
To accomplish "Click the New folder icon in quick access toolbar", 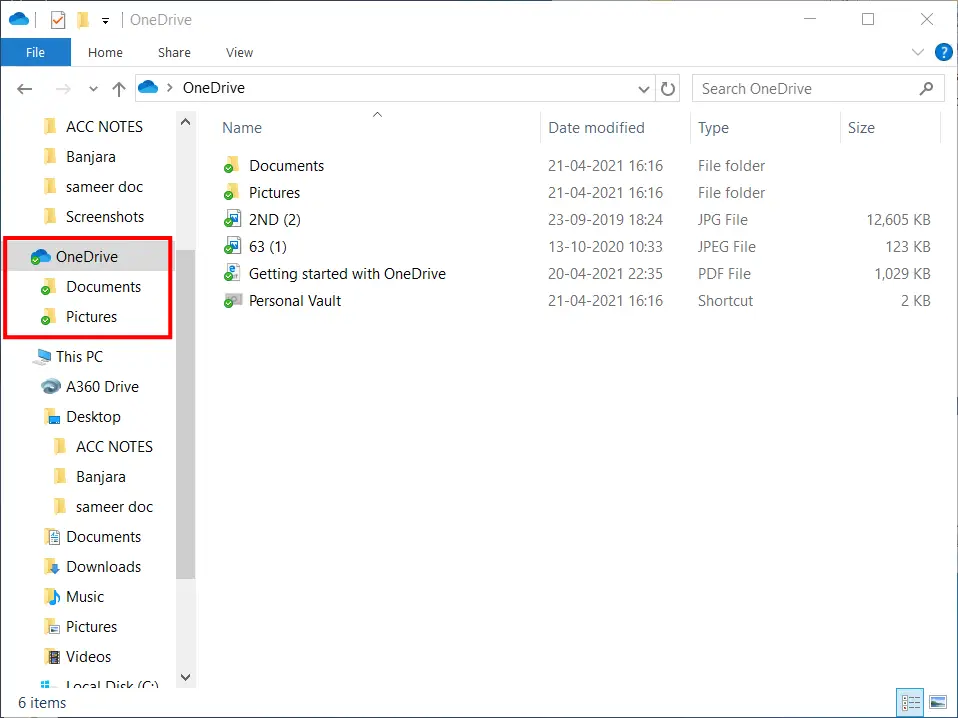I will coord(83,20).
